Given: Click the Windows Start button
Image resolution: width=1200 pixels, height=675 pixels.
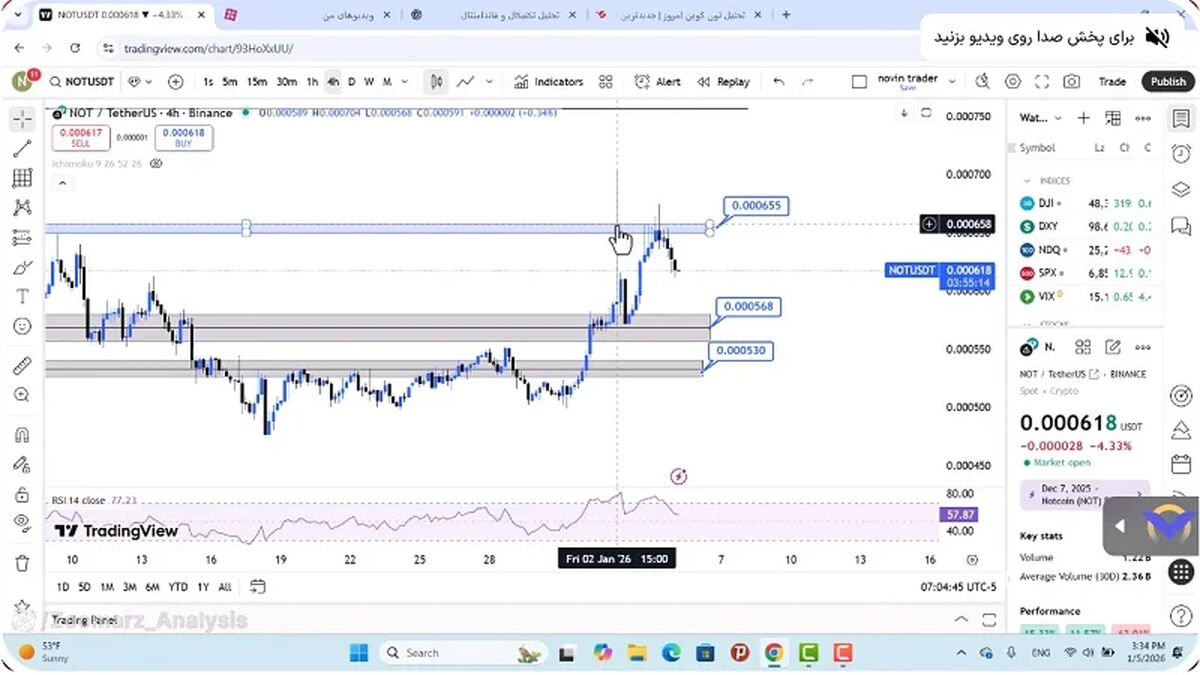Looking at the screenshot, I should pyautogui.click(x=359, y=653).
